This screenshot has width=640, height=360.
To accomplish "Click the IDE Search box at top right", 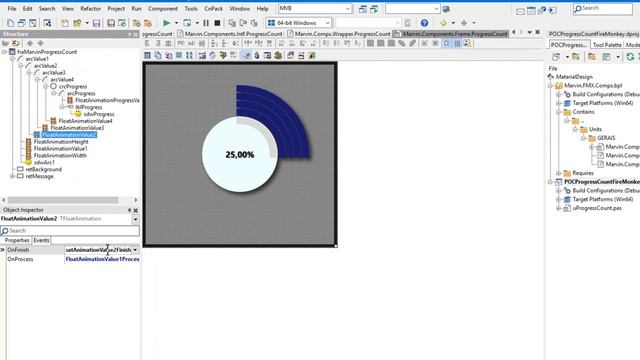I will tap(602, 9).
